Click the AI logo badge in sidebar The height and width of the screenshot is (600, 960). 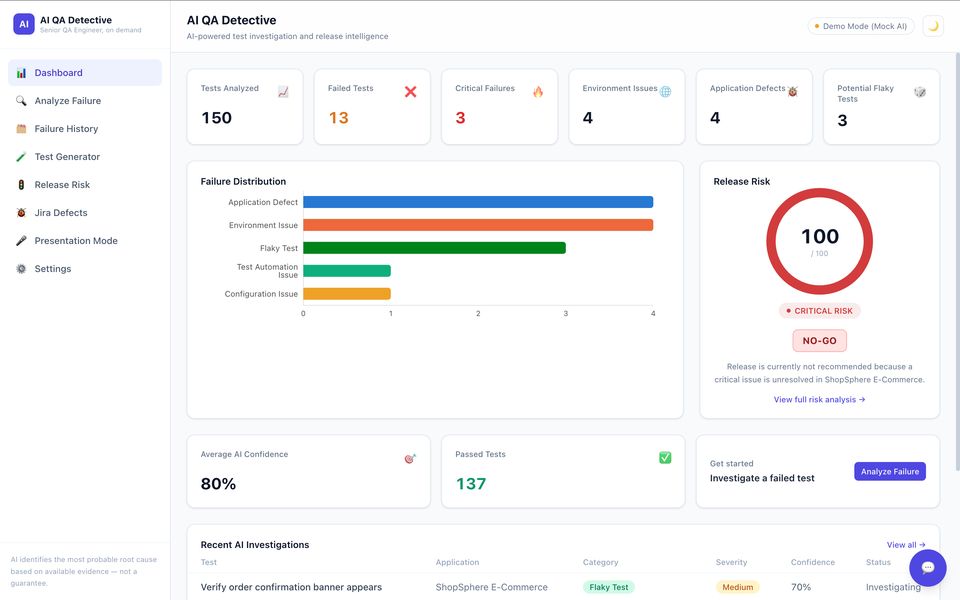(24, 24)
